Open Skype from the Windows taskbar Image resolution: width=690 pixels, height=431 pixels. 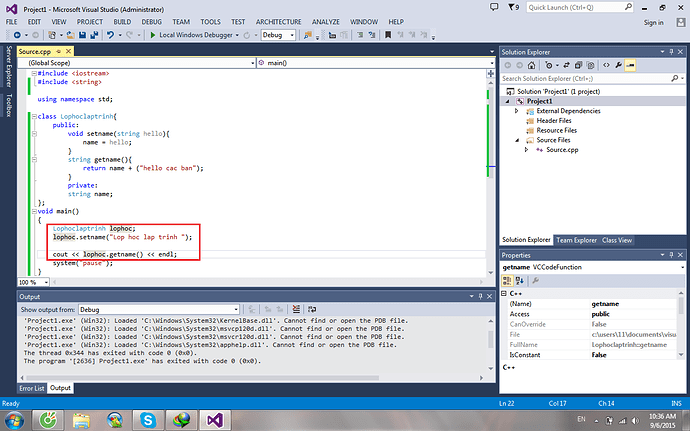[x=149, y=418]
